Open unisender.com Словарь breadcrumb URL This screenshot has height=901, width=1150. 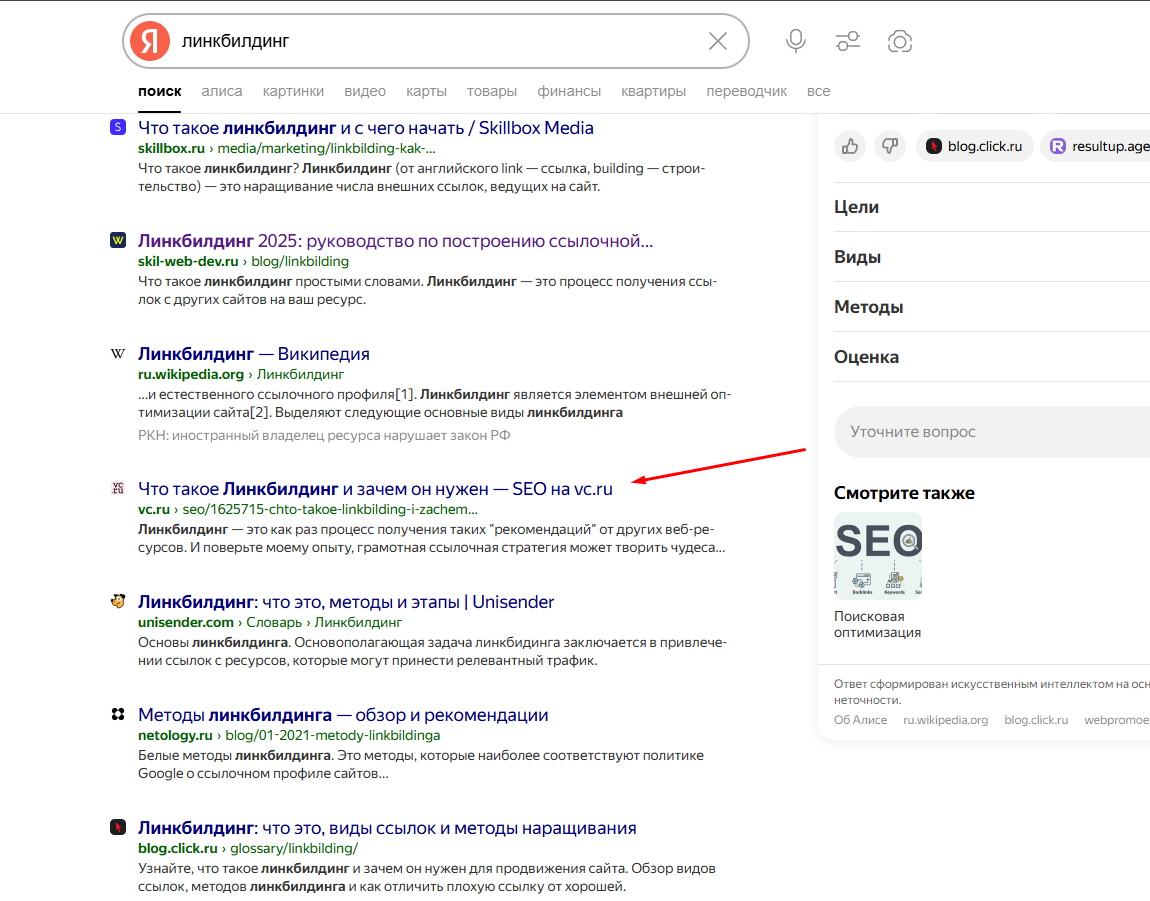pyautogui.click(x=270, y=622)
